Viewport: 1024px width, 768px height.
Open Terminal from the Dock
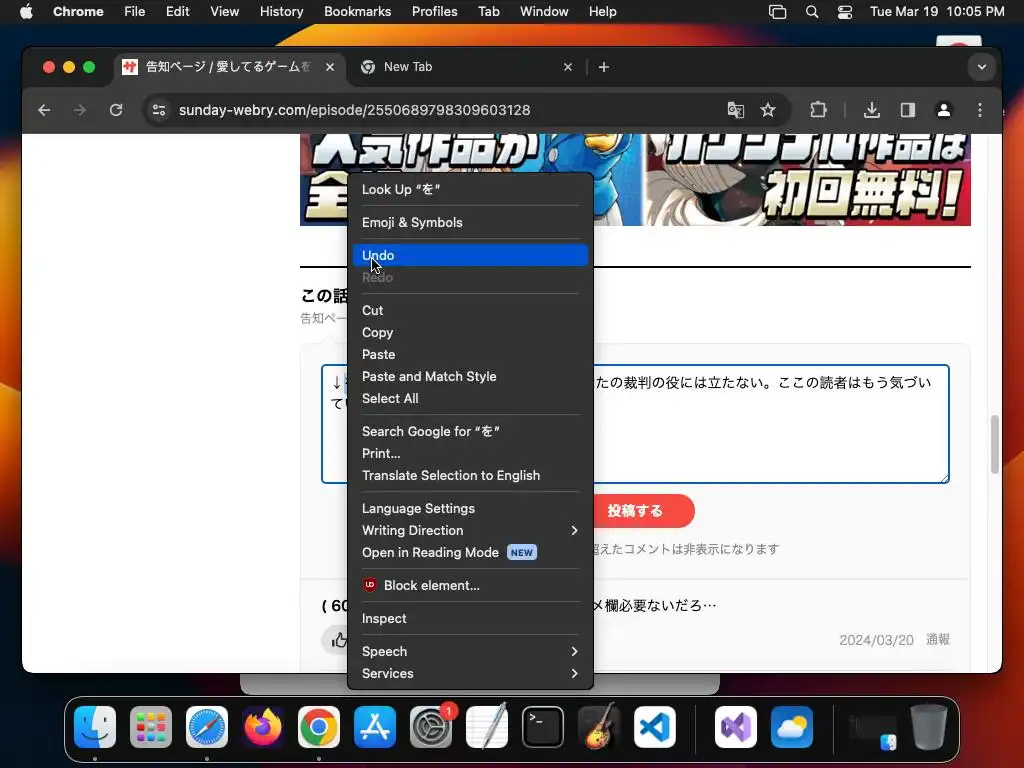click(x=543, y=727)
